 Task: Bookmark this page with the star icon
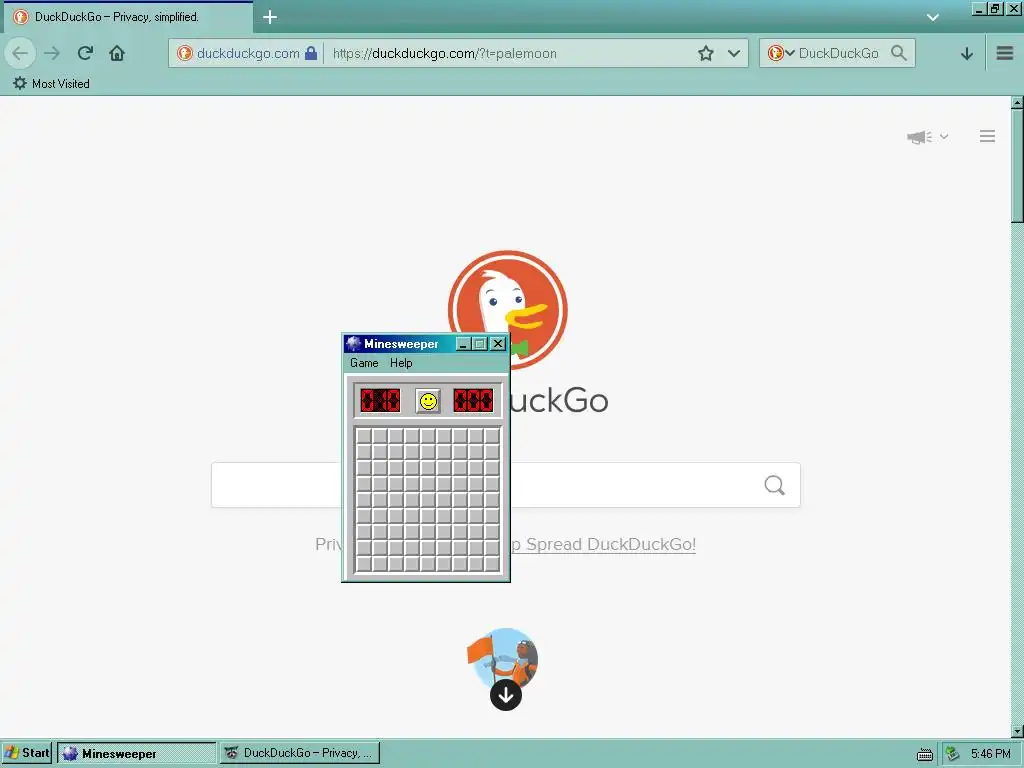tap(705, 54)
